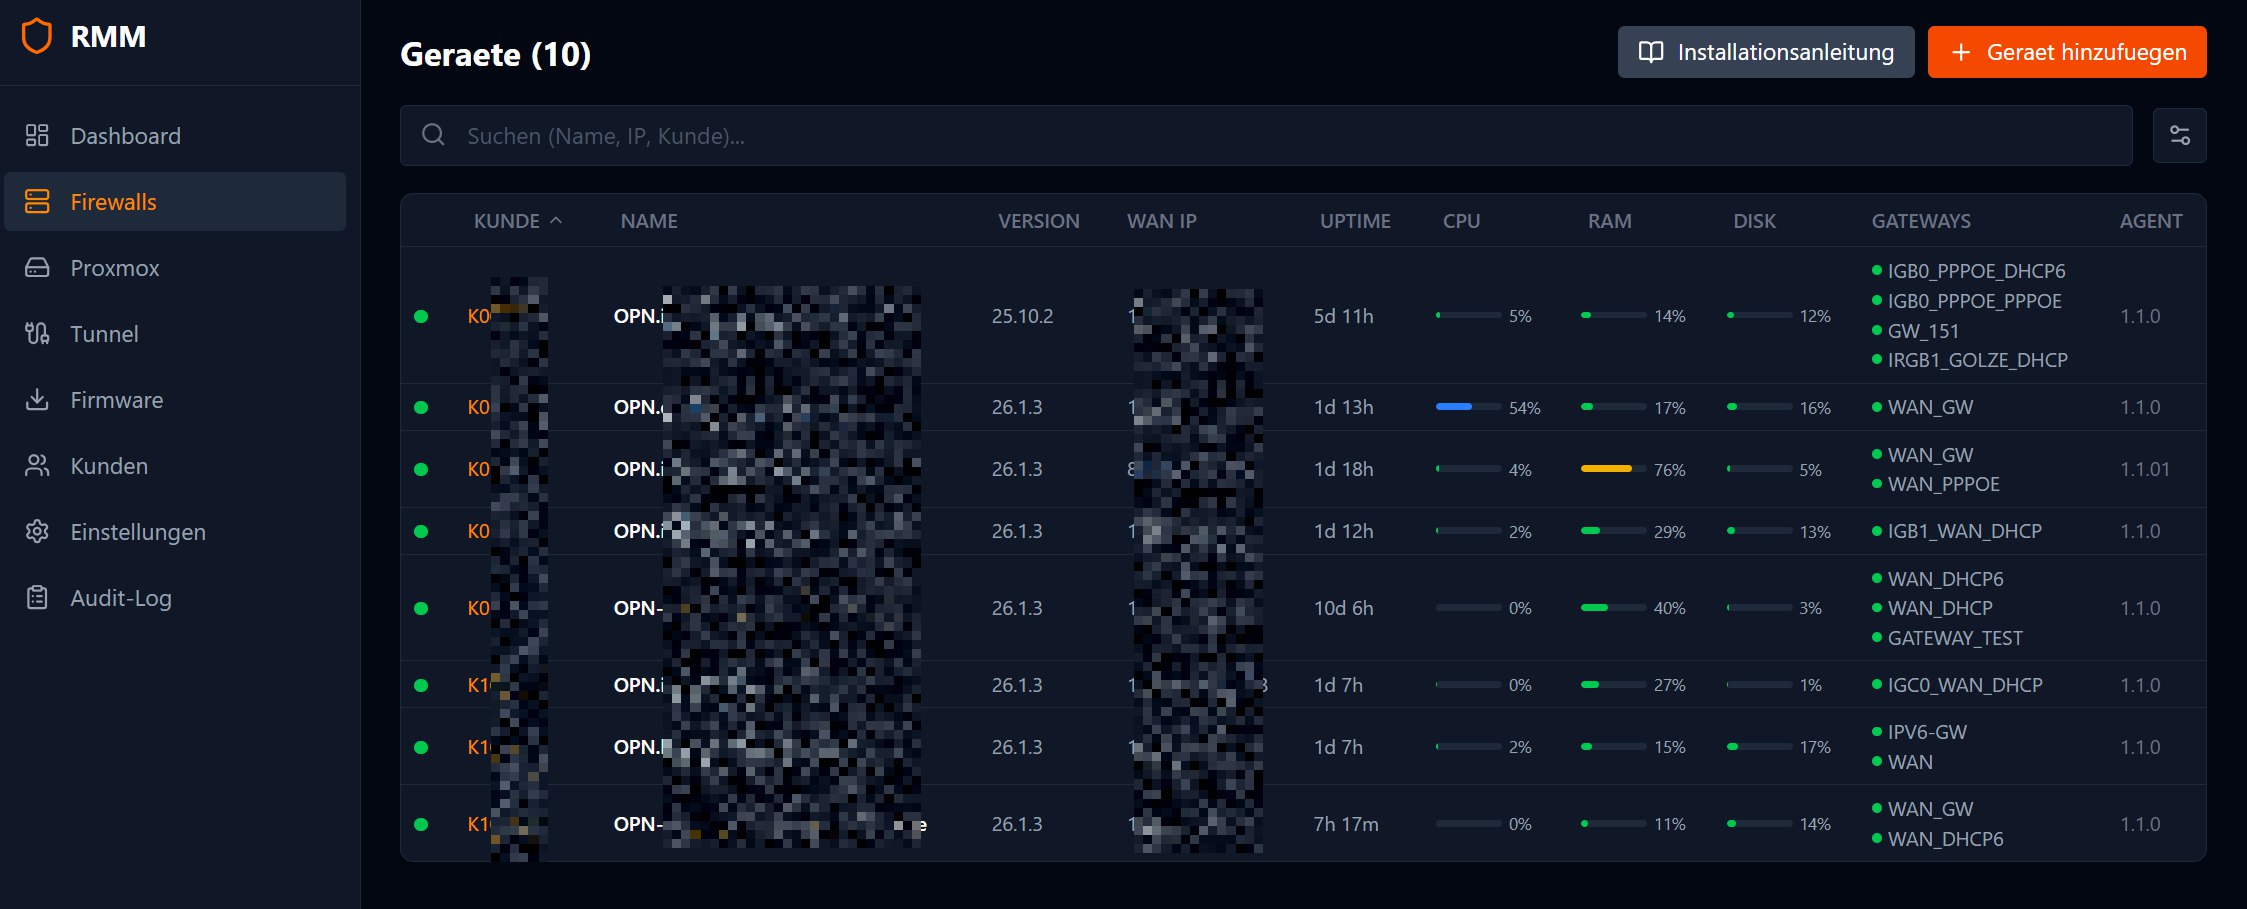Screen dimensions: 2247x909
Task: Open Einstellungen settings page
Action: (x=175, y=531)
